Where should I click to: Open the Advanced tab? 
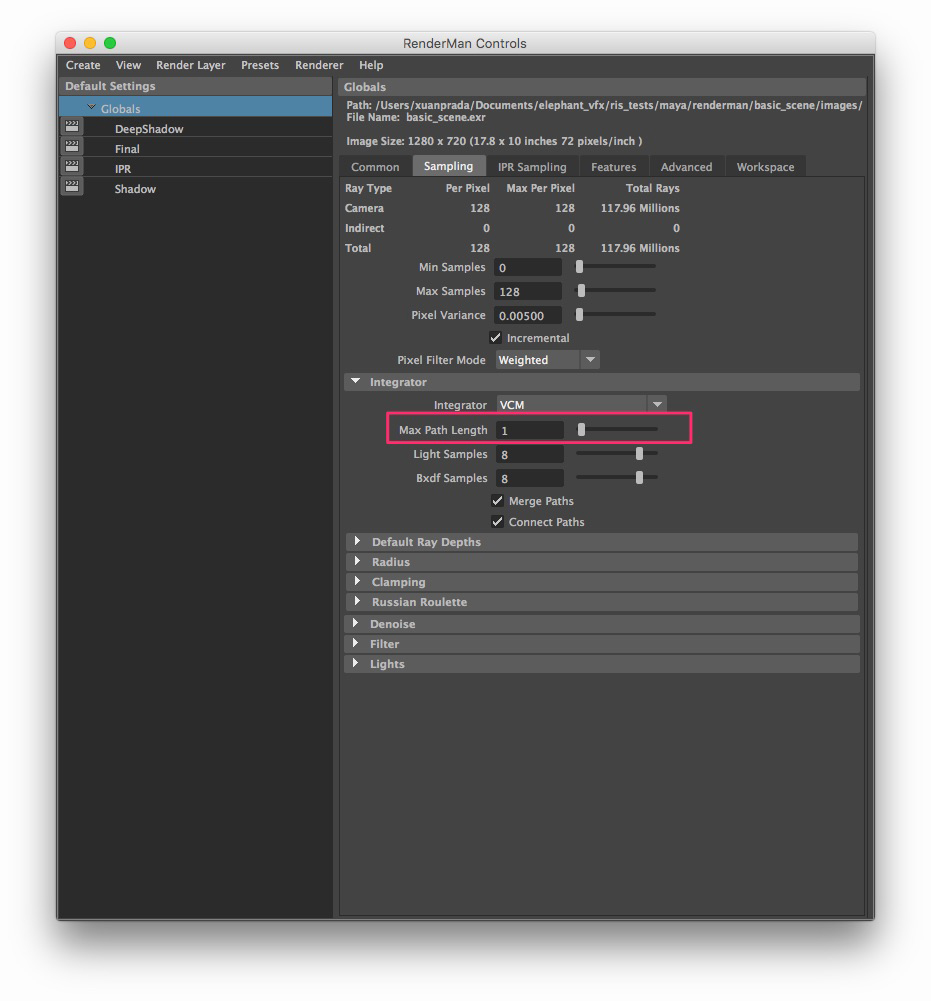[x=686, y=167]
